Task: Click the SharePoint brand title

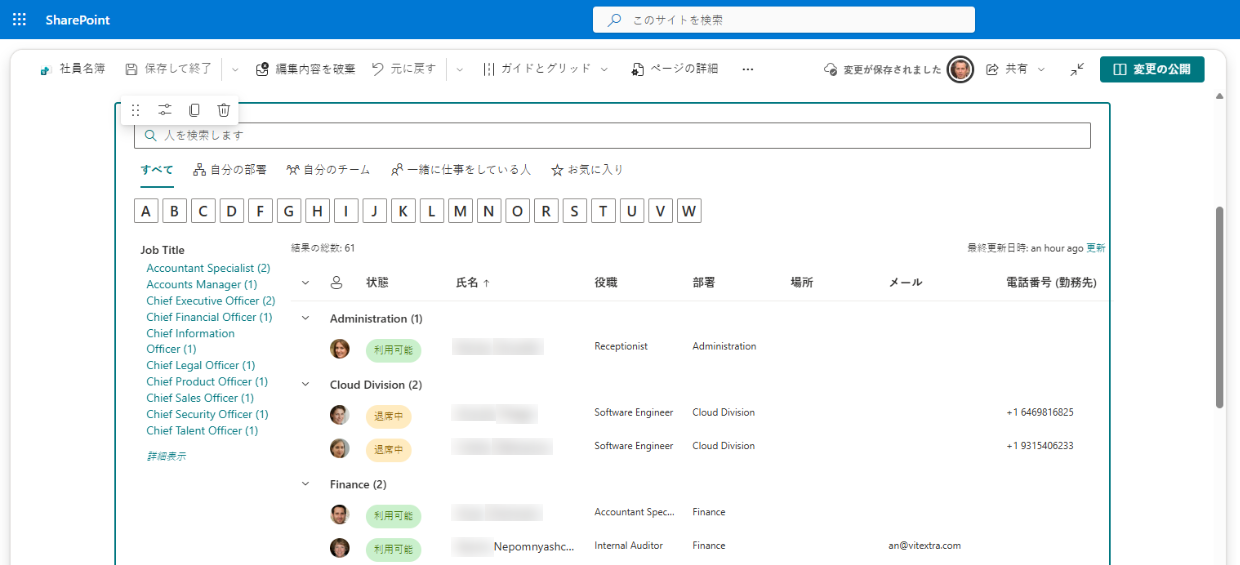Action: coord(78,20)
